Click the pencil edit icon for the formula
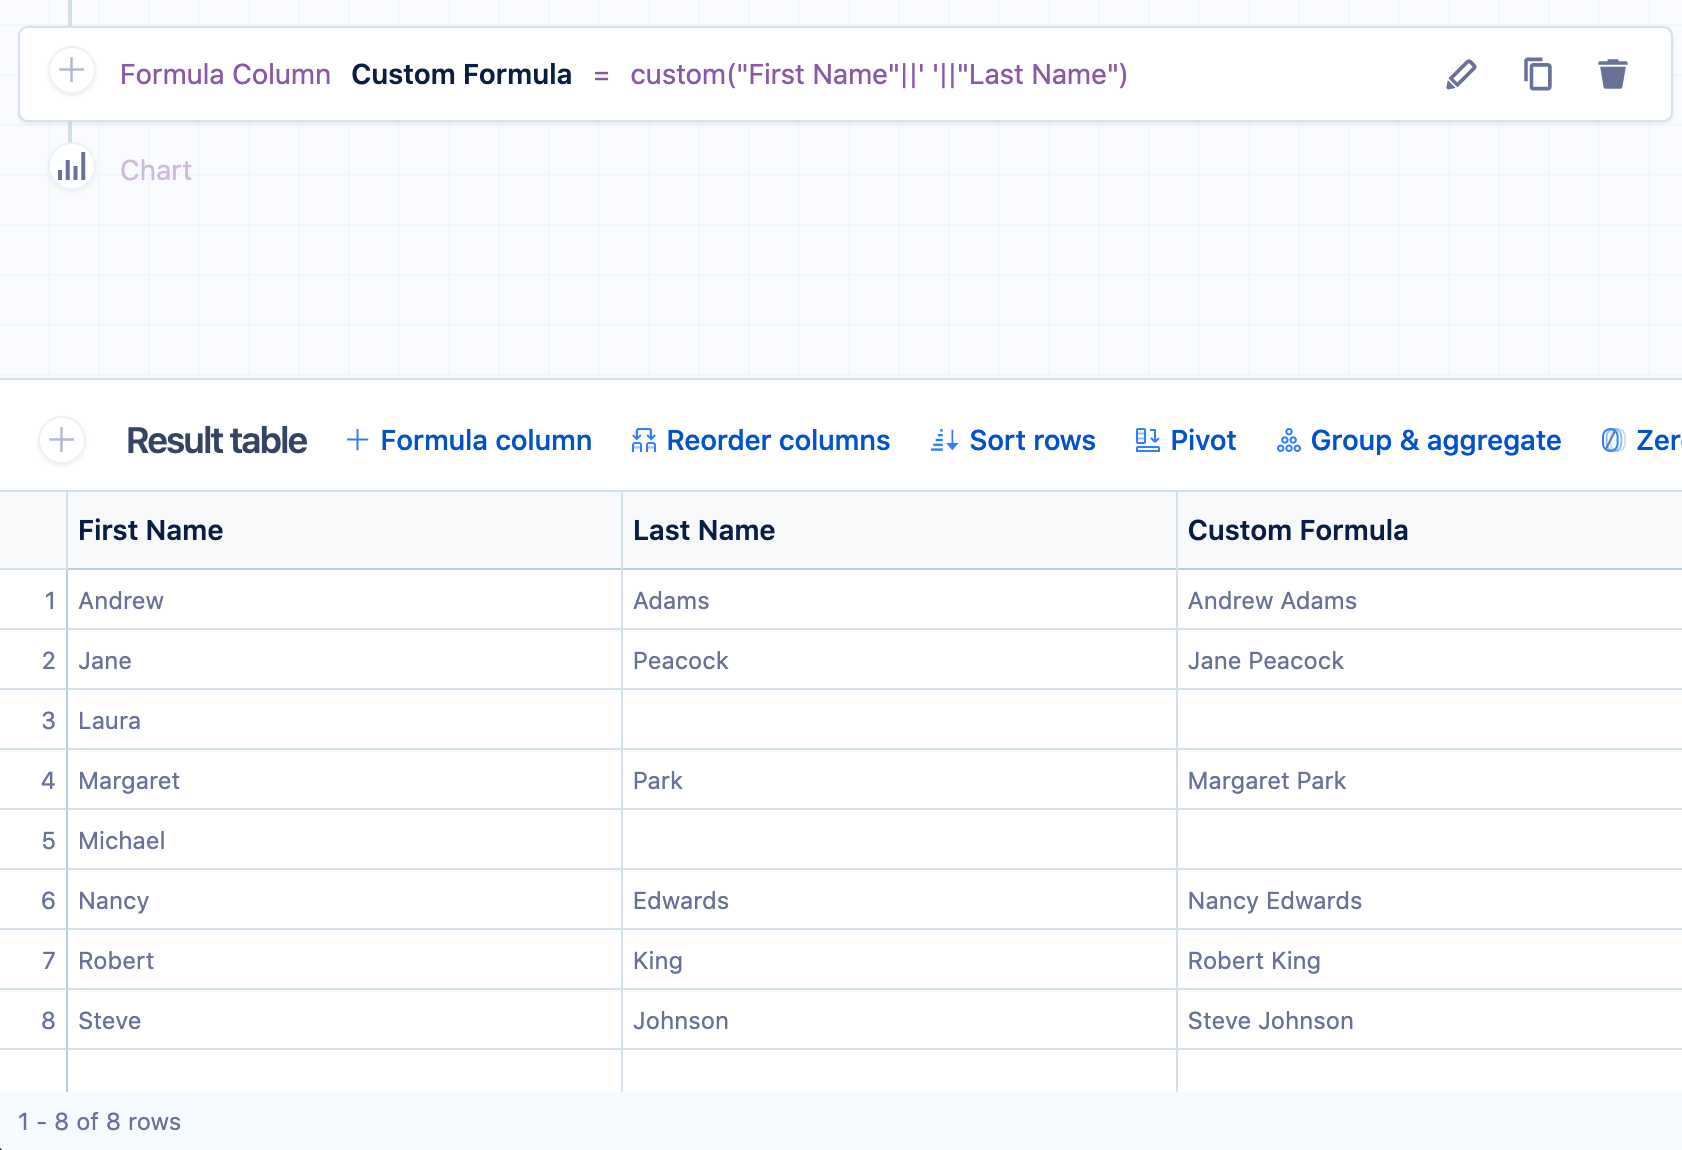Image resolution: width=1682 pixels, height=1150 pixels. [1461, 74]
